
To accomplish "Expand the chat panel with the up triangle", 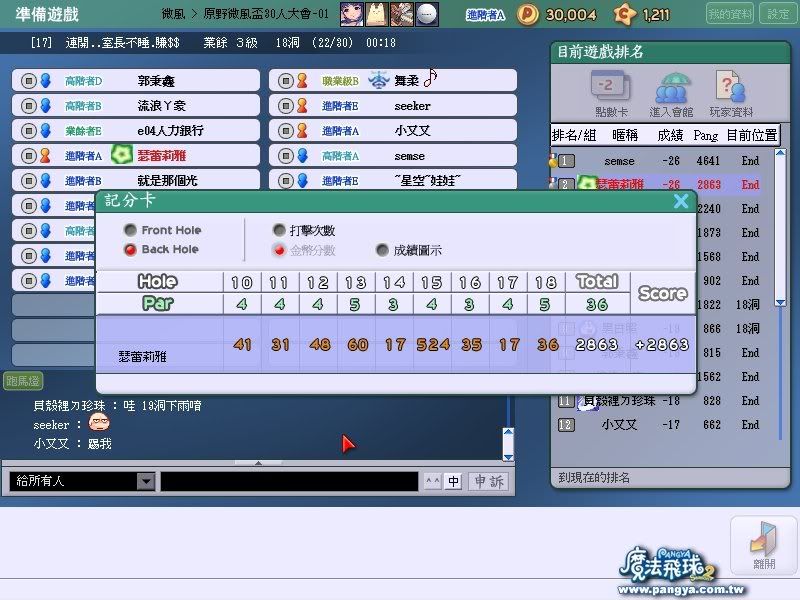I will tap(258, 463).
